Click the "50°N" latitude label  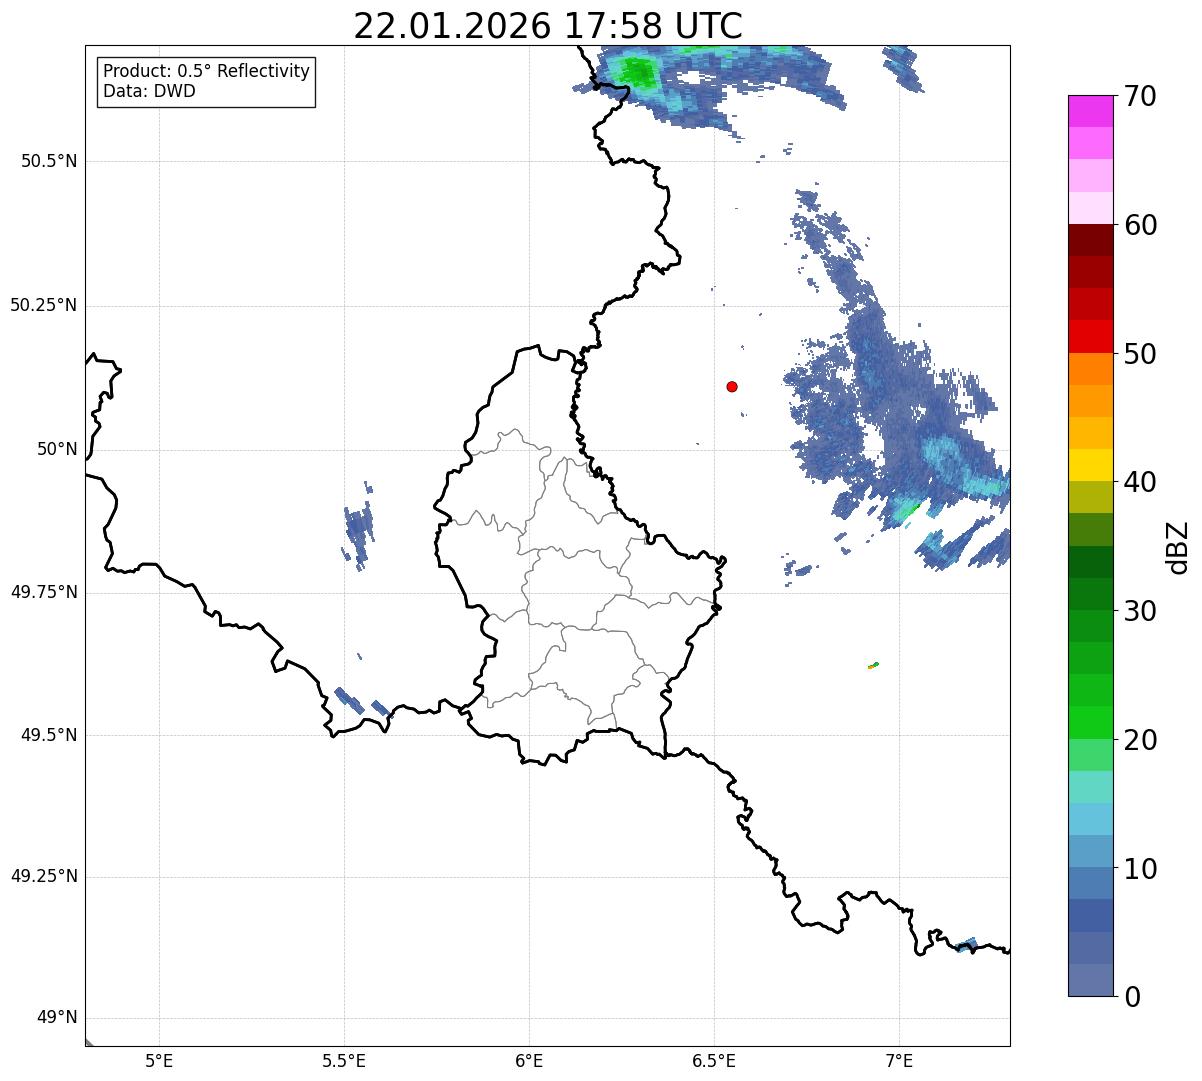(x=57, y=449)
